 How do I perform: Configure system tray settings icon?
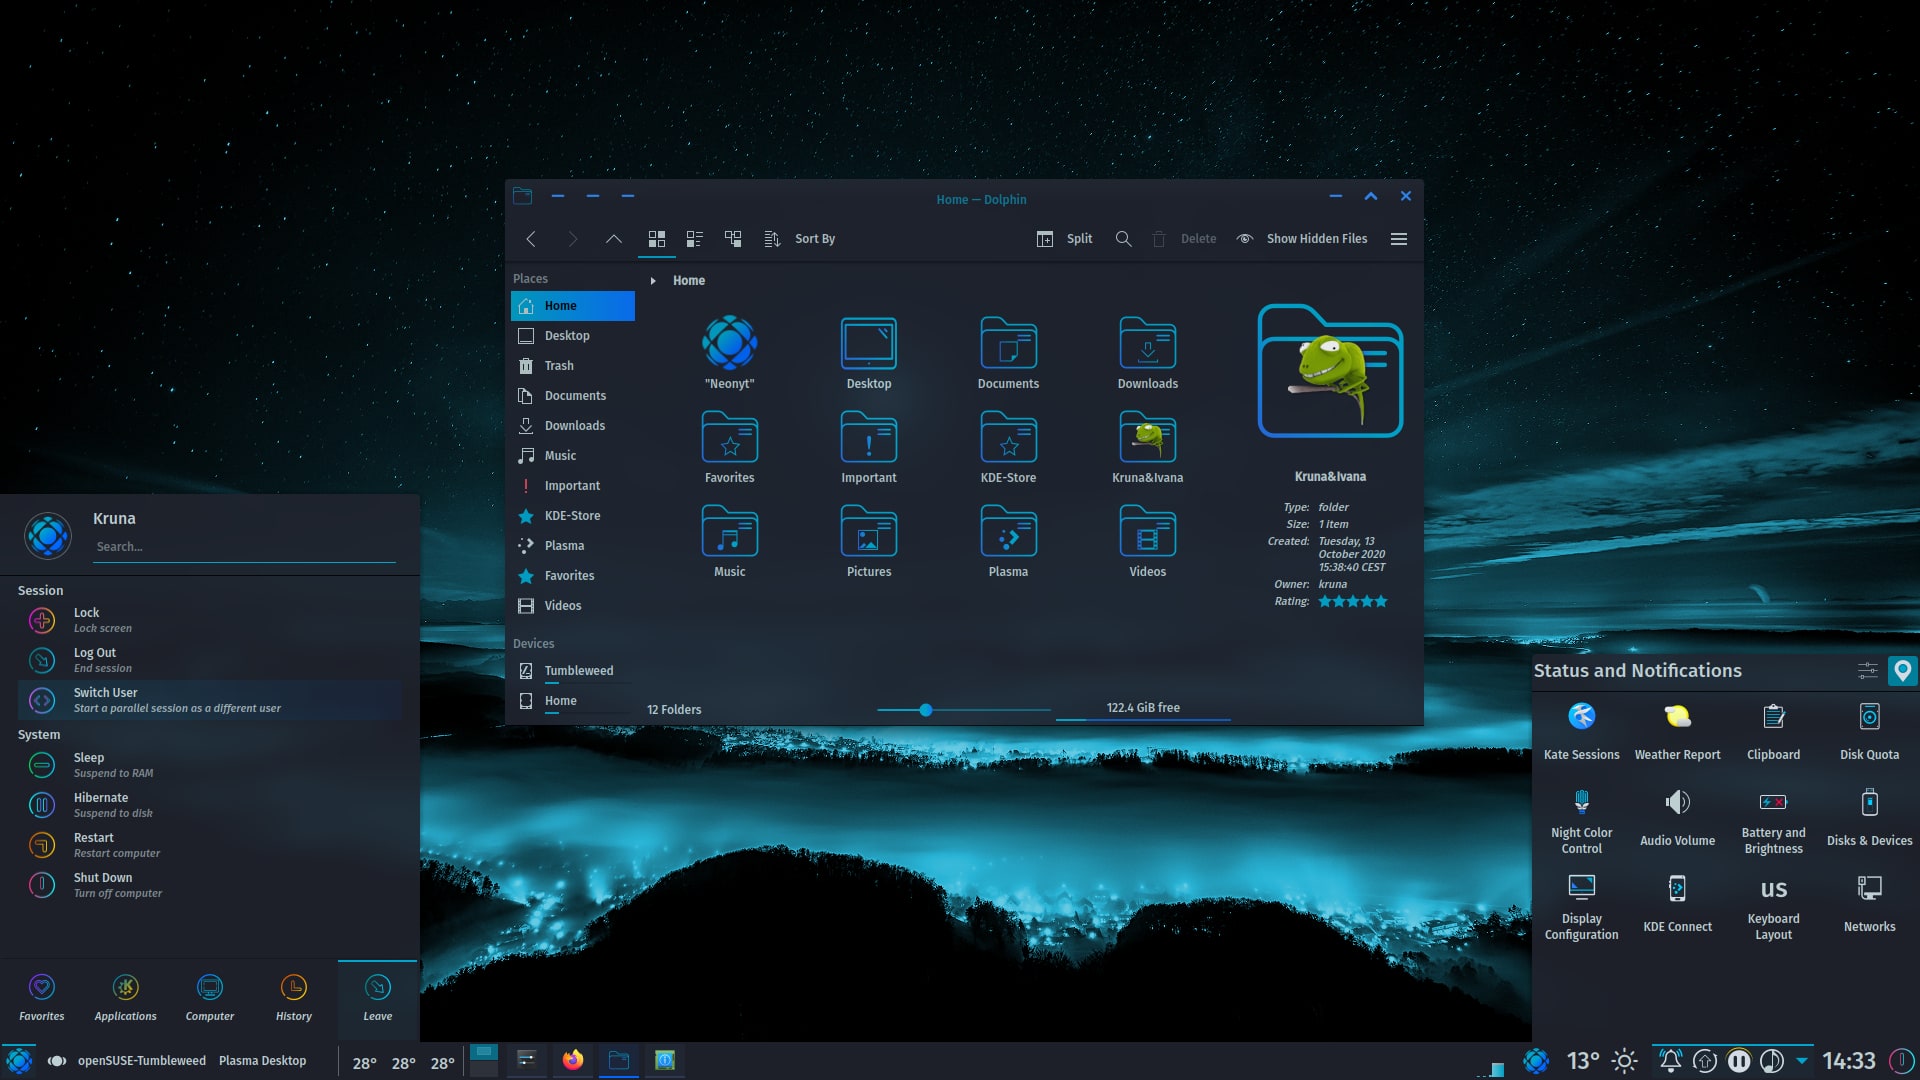click(1867, 671)
